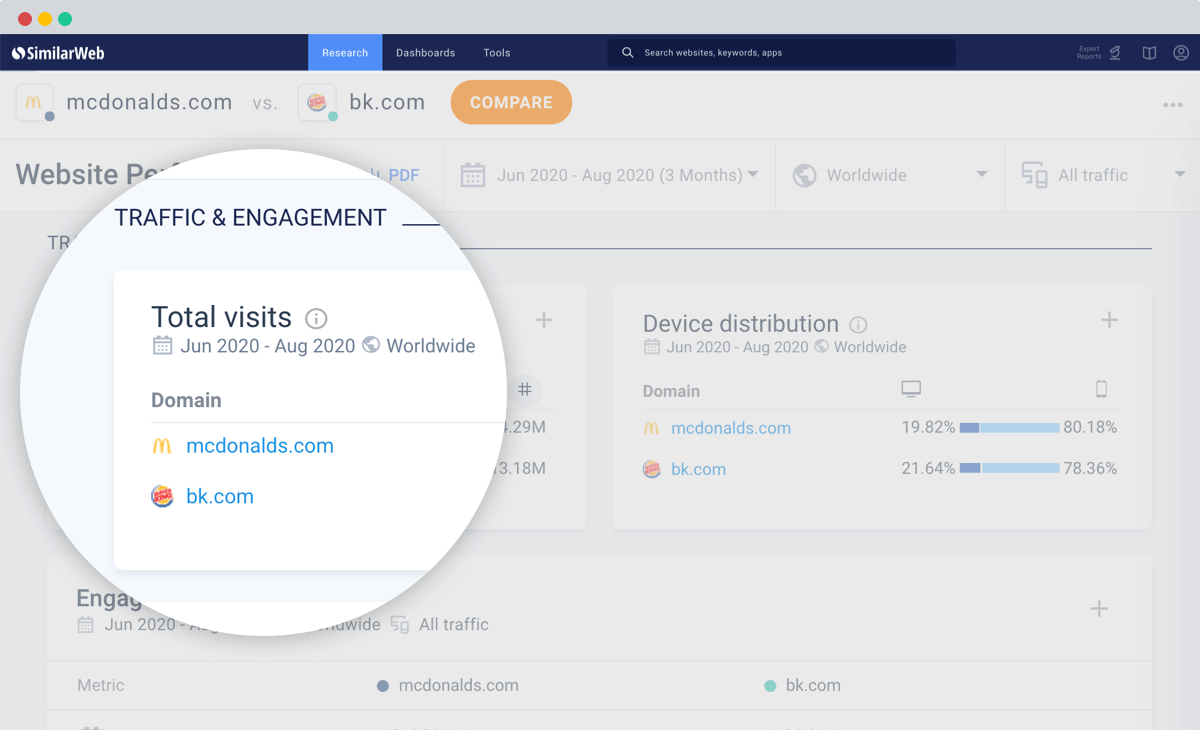The image size is (1200, 730).
Task: Click the Domain header in Total visits
Action: 186,400
